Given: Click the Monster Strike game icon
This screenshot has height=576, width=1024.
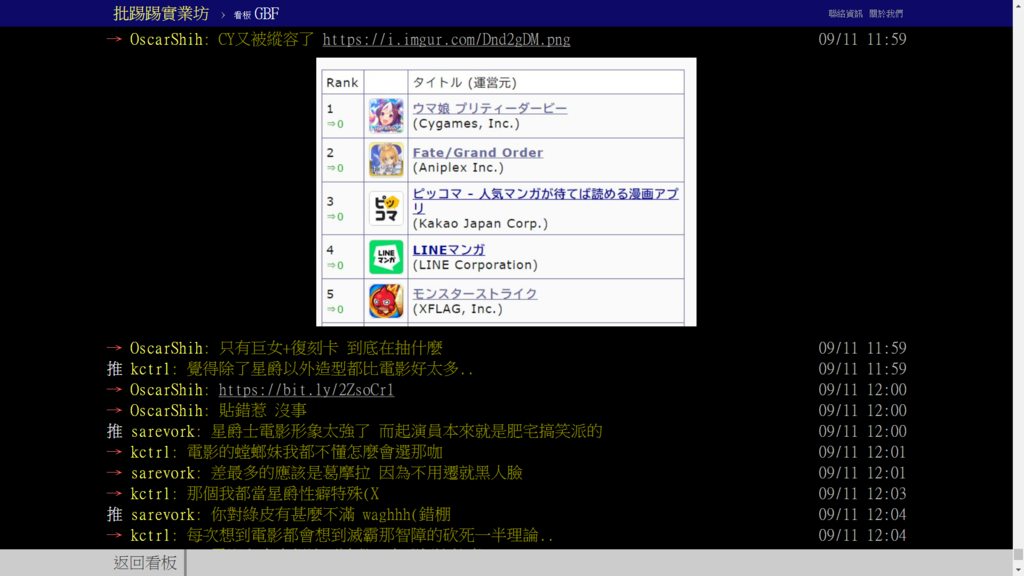Looking at the screenshot, I should tap(386, 301).
